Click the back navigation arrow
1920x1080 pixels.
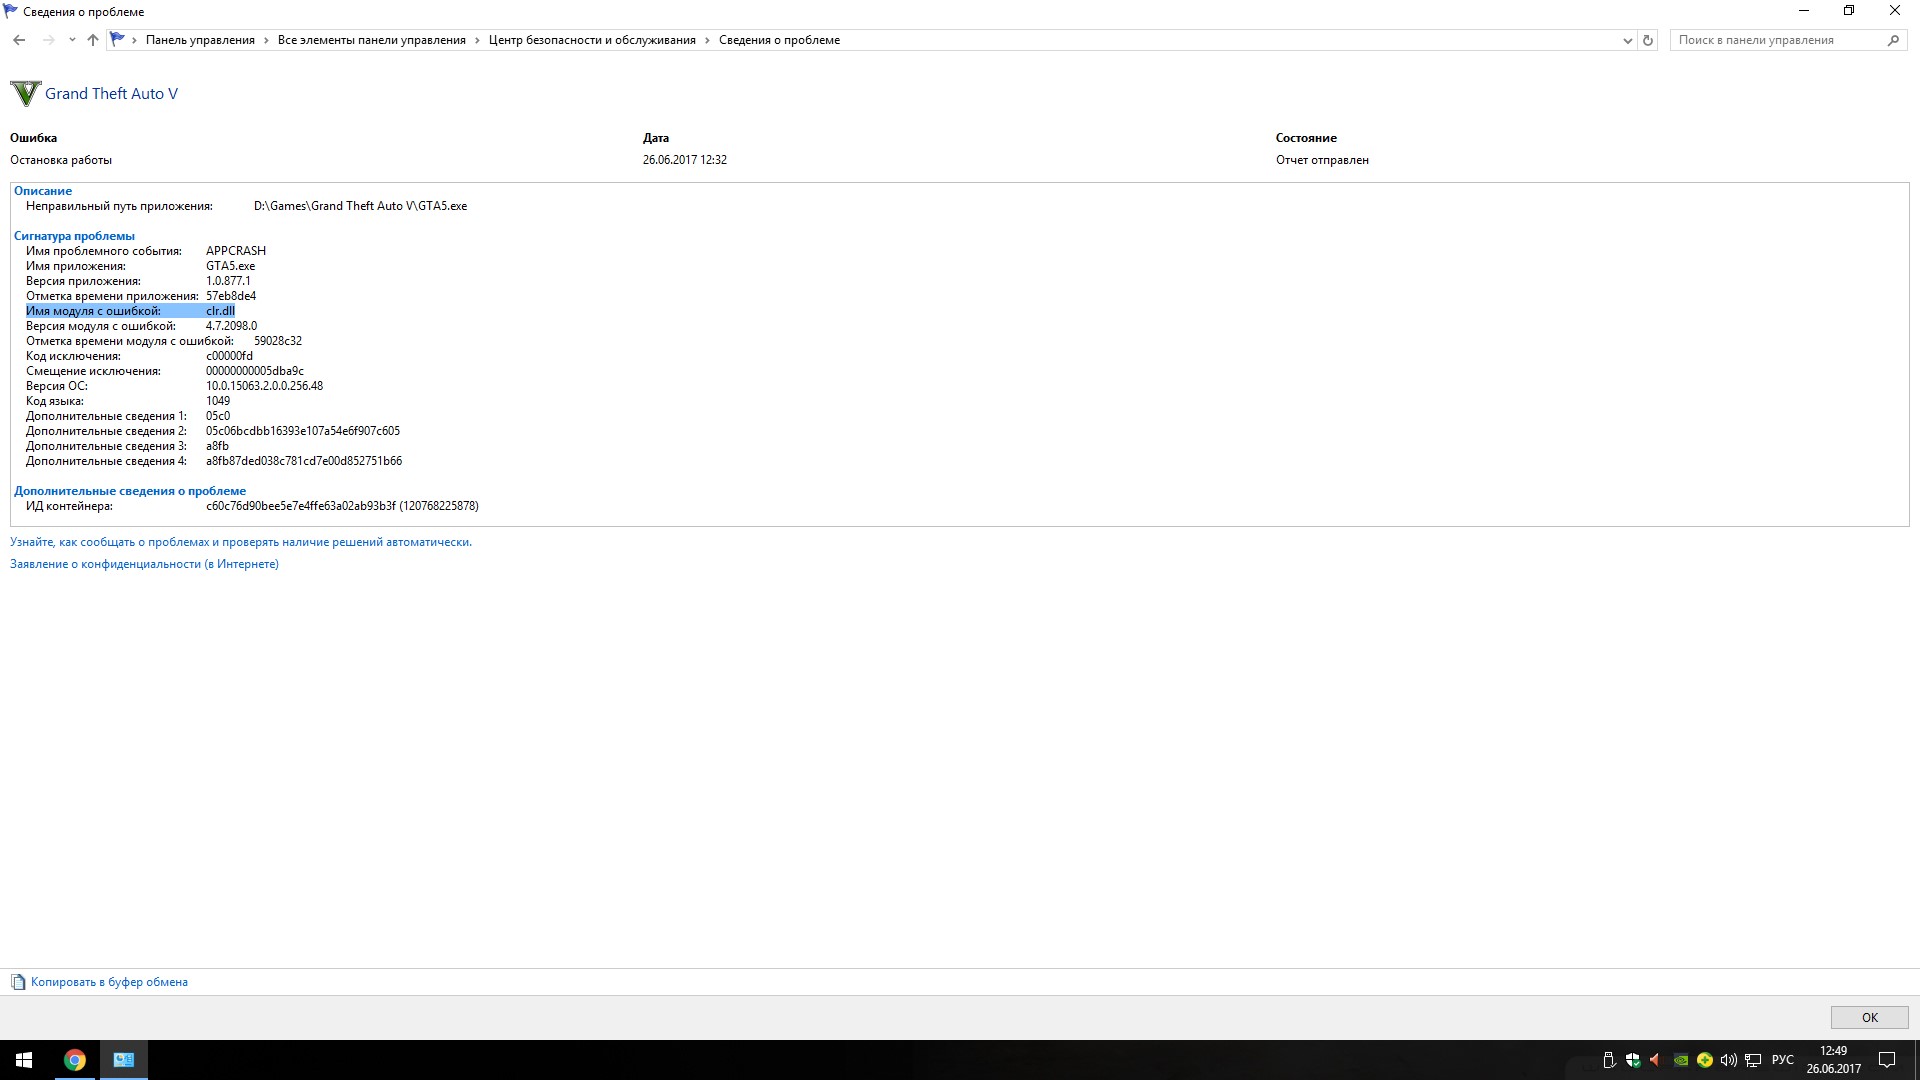(19, 40)
